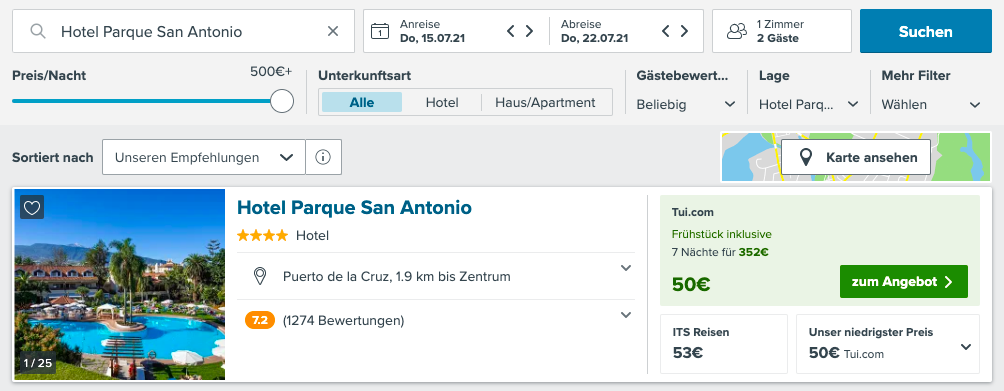This screenshot has height=391, width=1004.
Task: Open Lage location dropdown
Action: point(809,104)
